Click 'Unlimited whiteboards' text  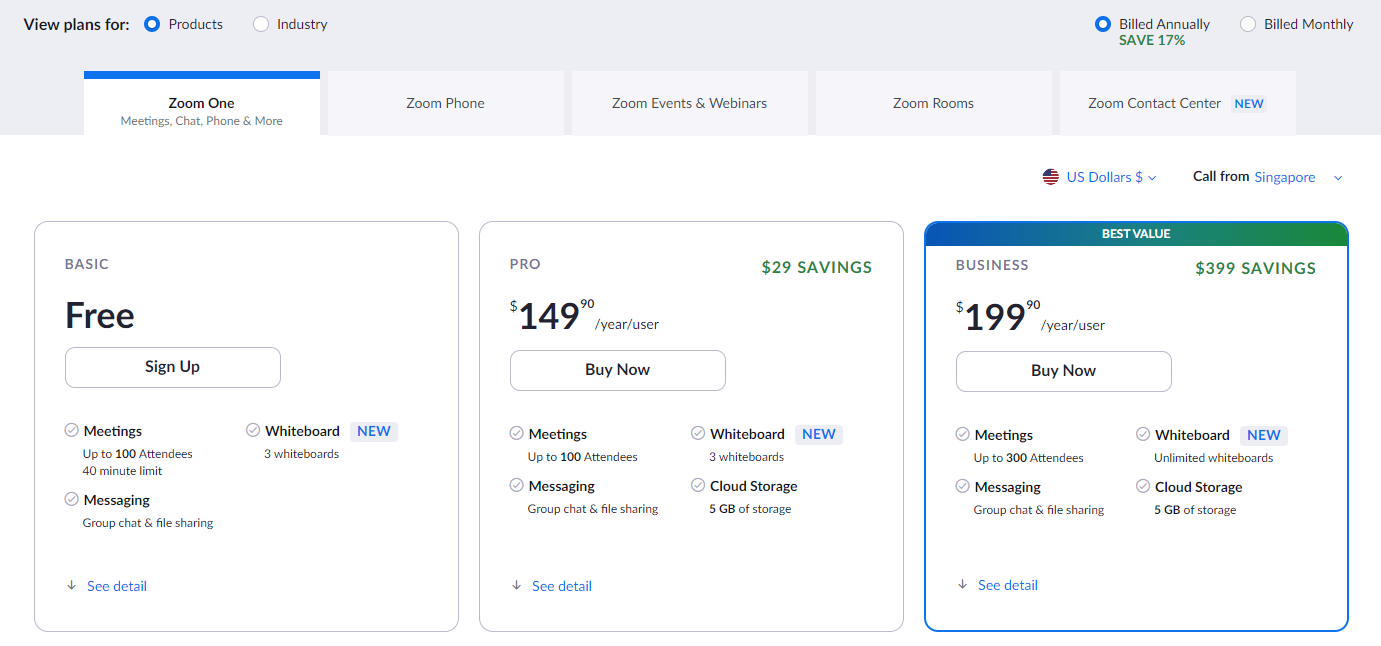click(1214, 458)
